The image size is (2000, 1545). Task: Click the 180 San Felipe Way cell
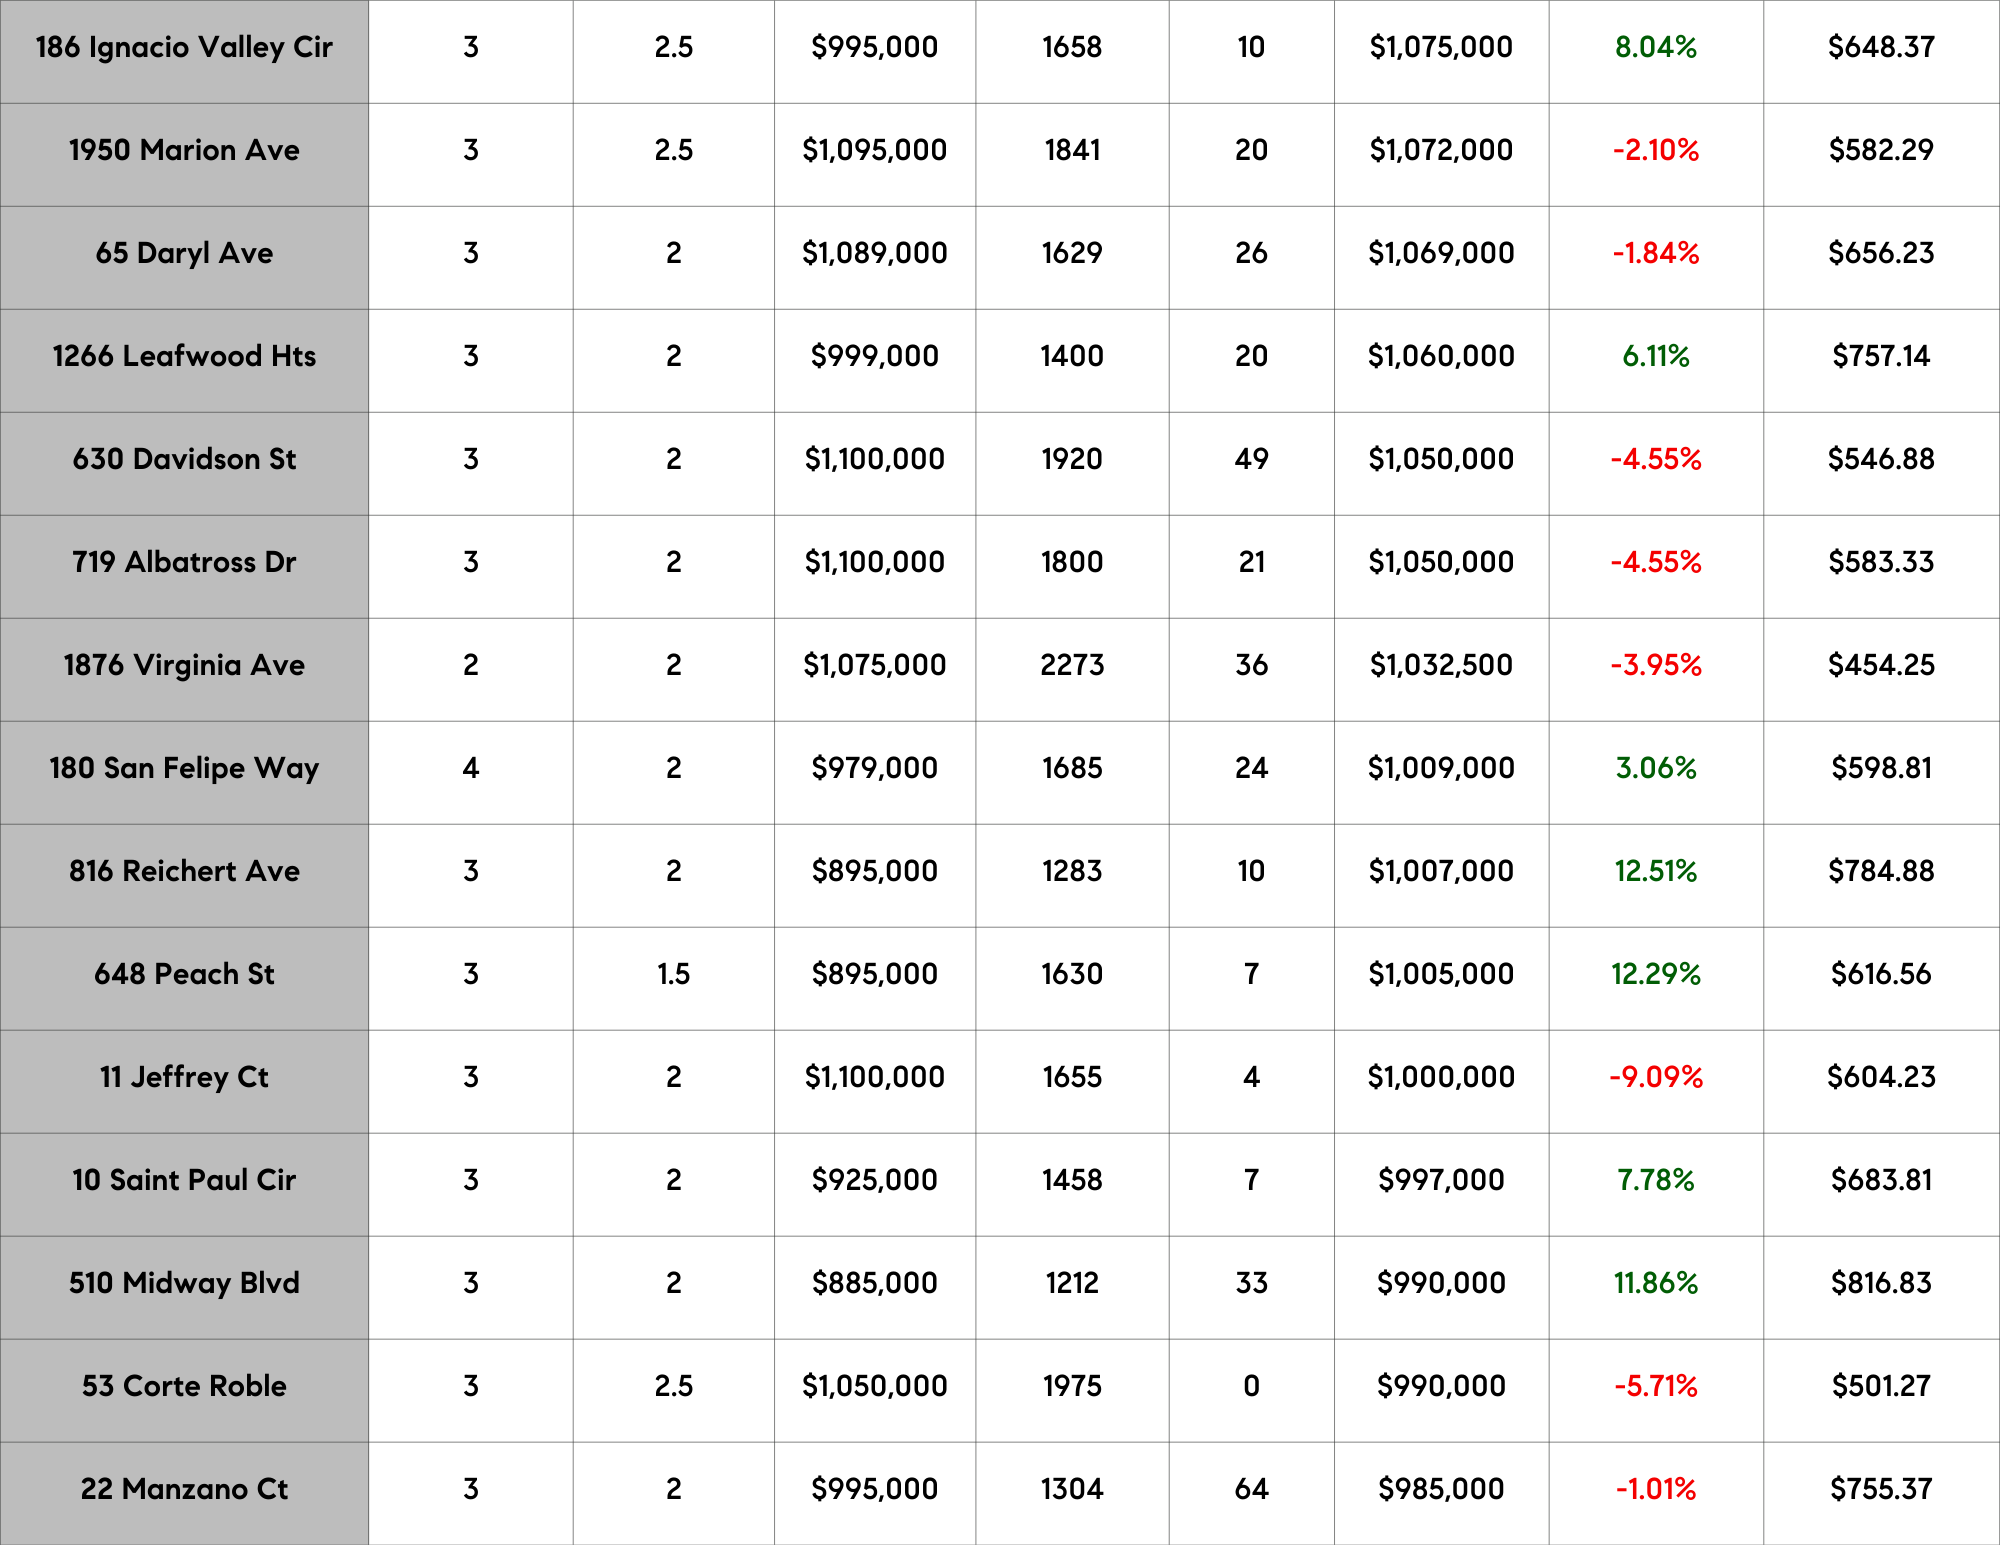tap(184, 769)
